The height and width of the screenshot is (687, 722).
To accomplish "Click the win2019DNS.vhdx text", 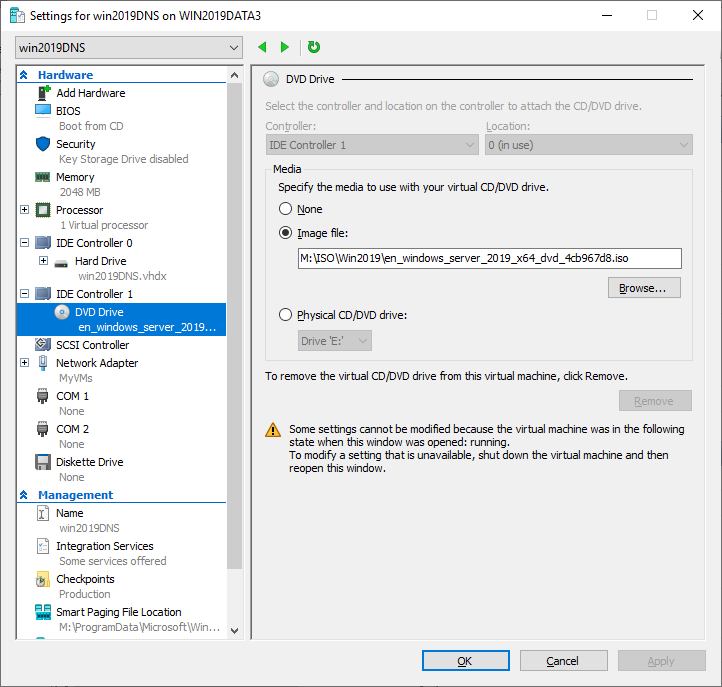I will point(122,276).
